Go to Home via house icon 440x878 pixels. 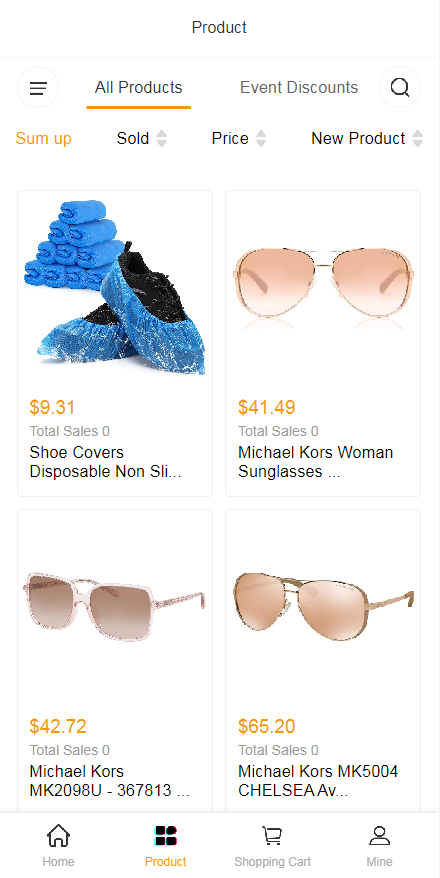[x=58, y=836]
